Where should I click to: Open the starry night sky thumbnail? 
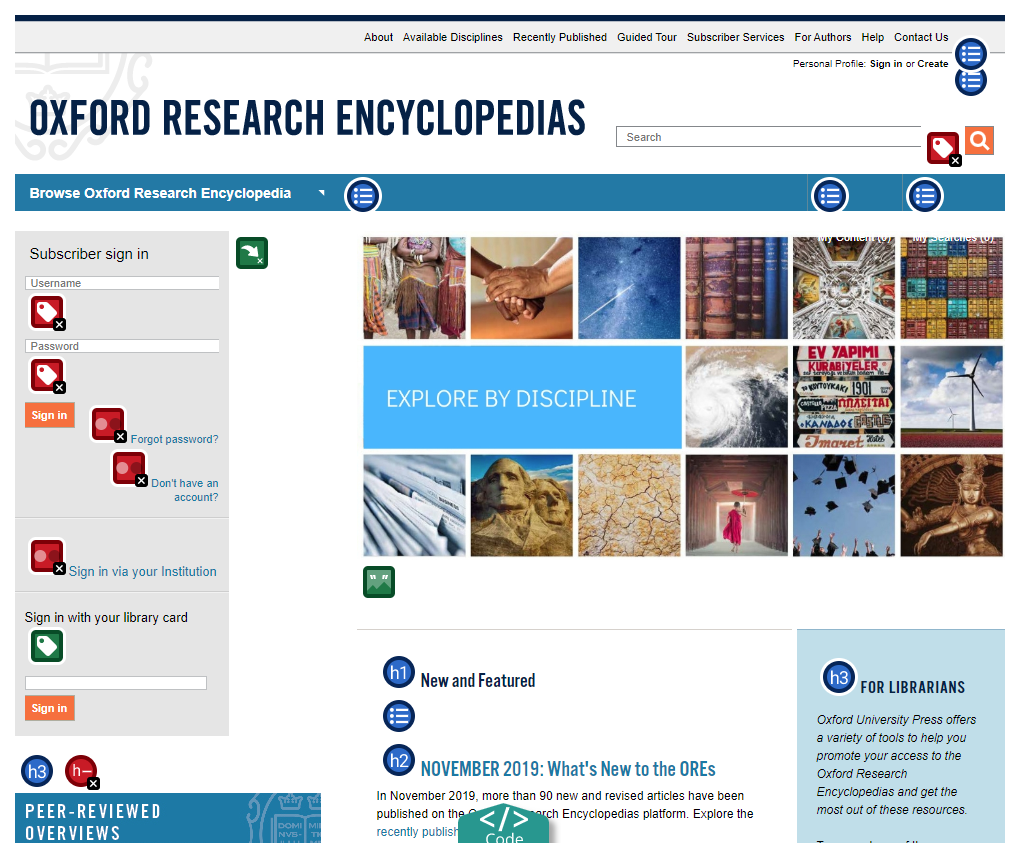pos(629,288)
